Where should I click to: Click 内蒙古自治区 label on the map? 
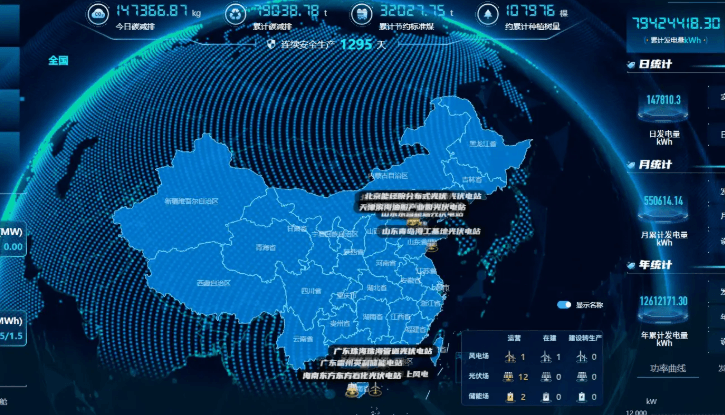tap(388, 176)
